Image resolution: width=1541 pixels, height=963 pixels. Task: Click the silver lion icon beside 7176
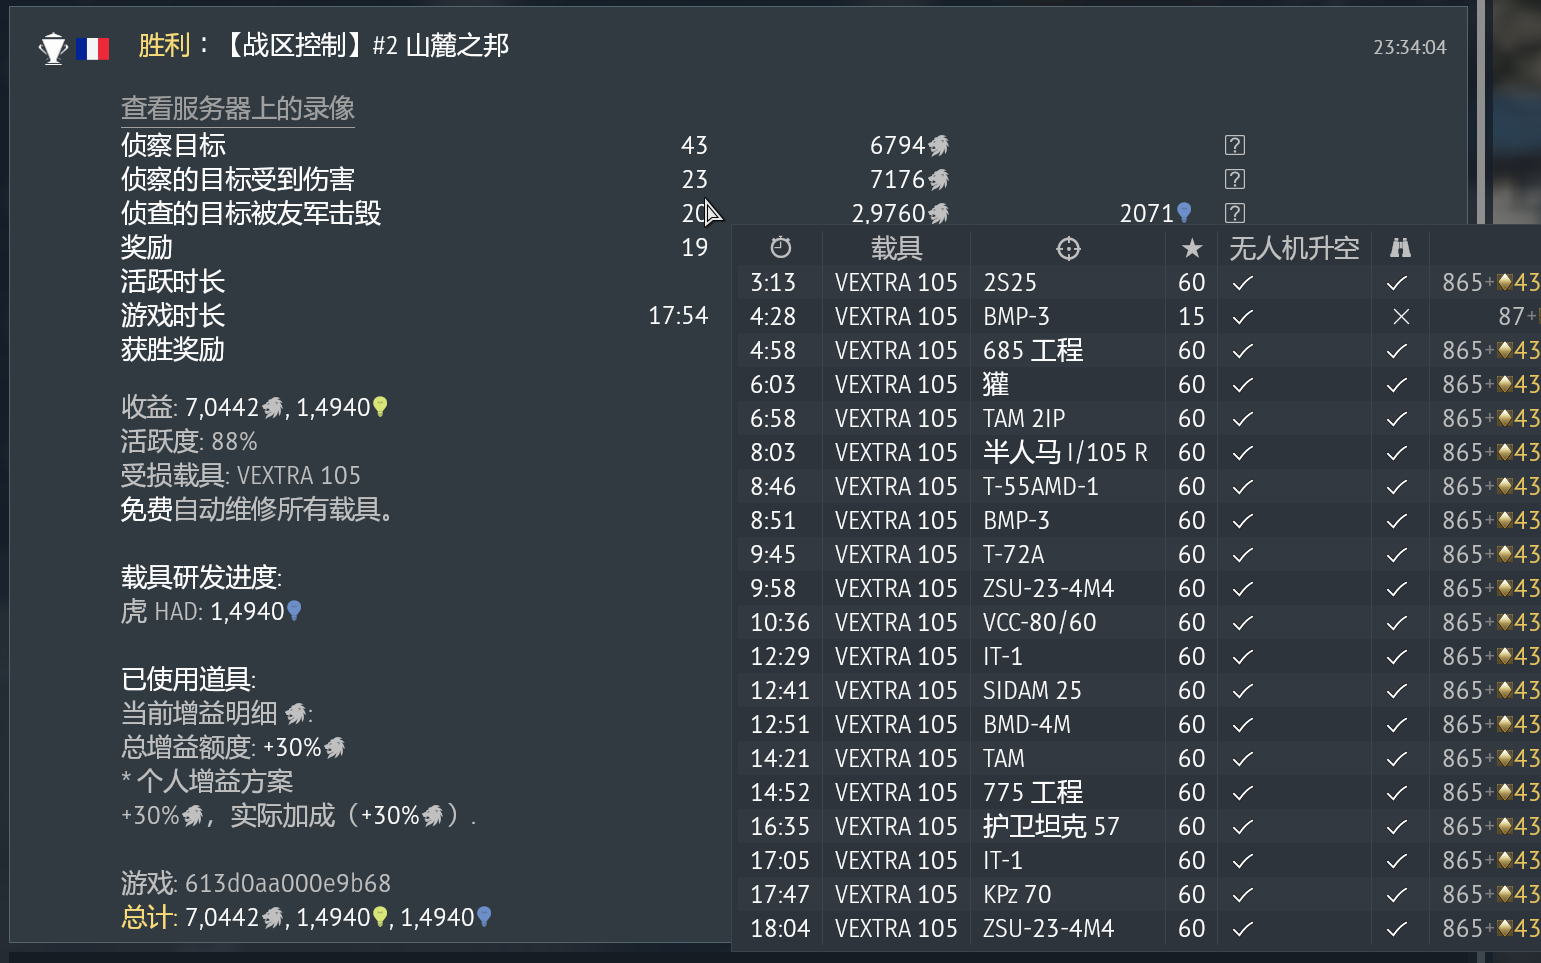(x=939, y=180)
